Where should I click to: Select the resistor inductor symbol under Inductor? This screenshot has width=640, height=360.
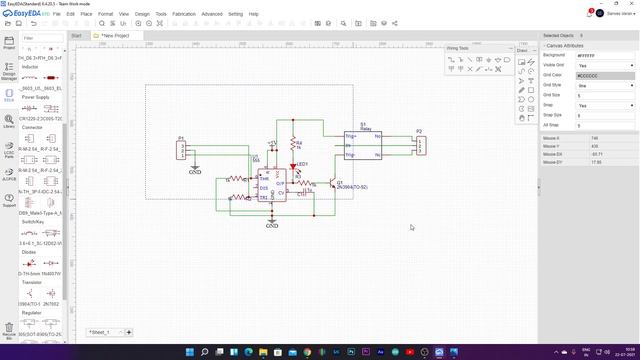[x=29, y=78]
